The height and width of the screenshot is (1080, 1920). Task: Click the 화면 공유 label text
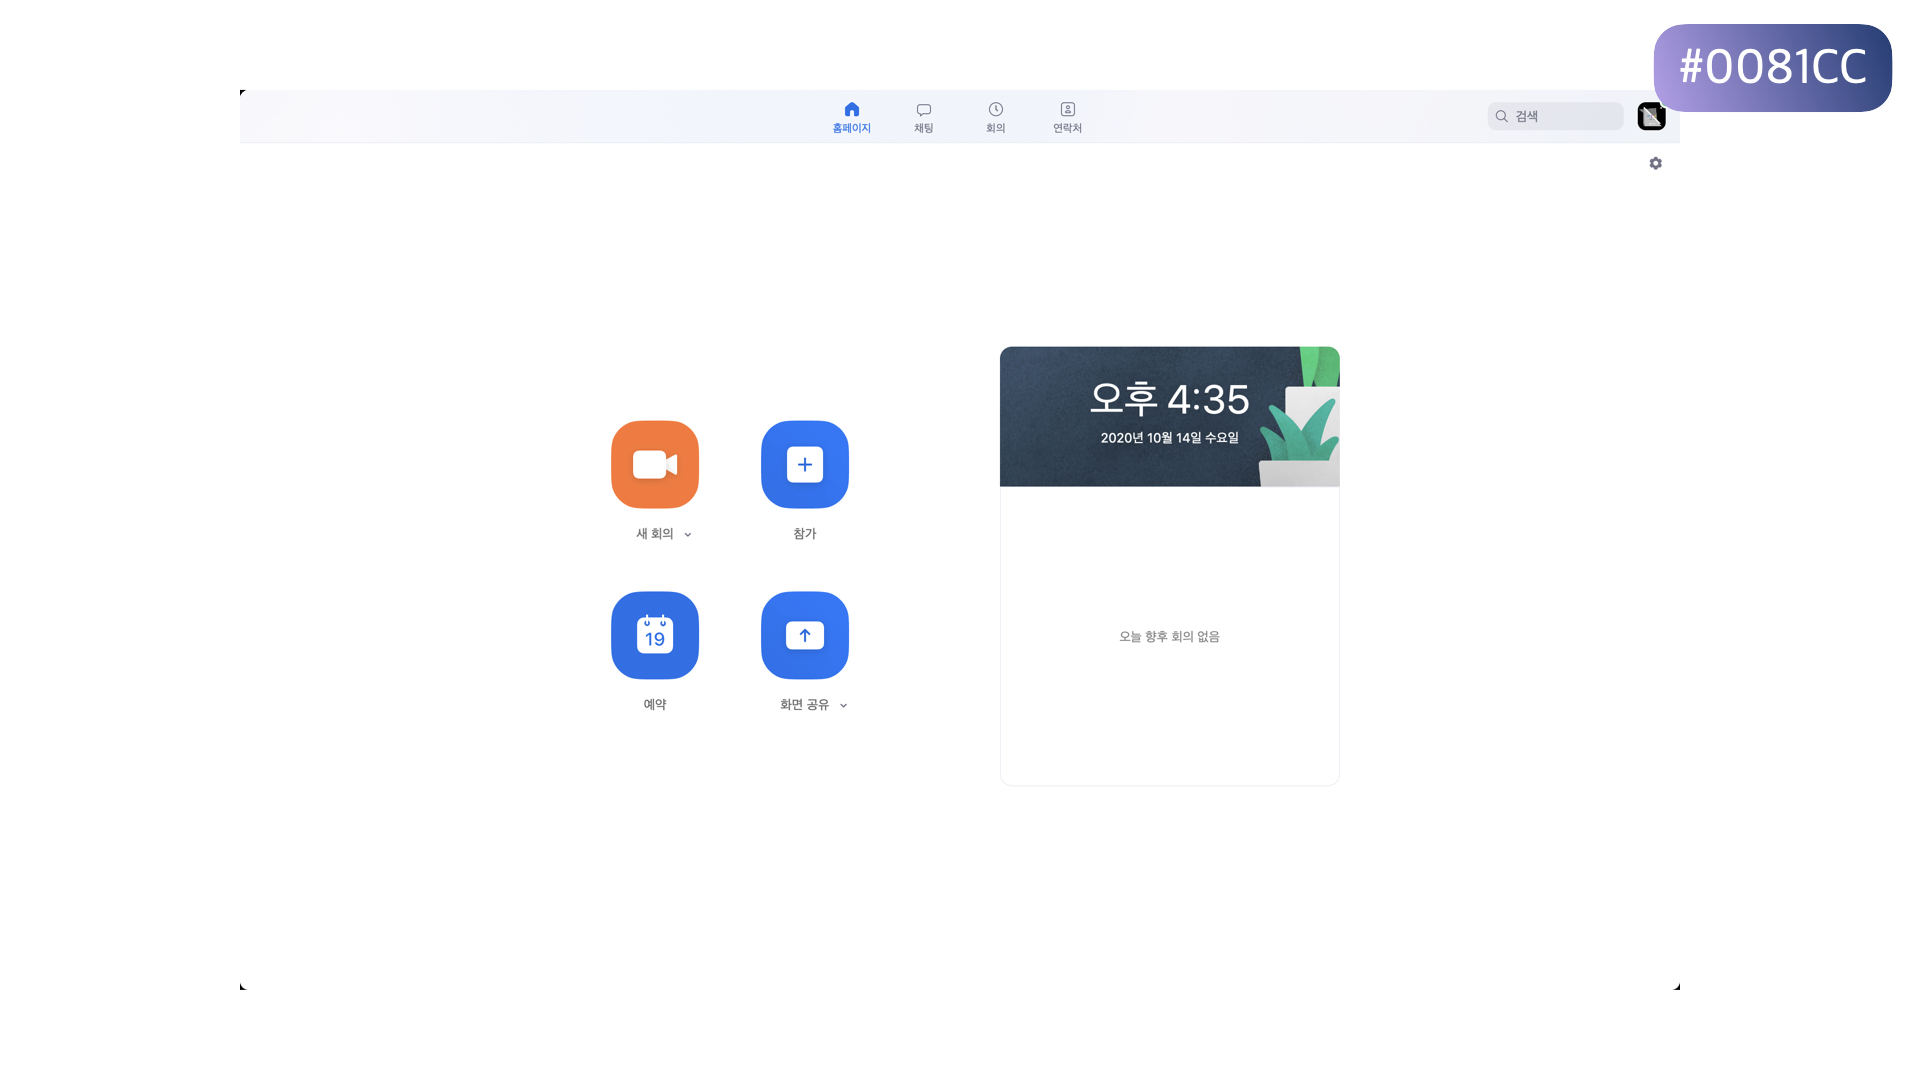click(x=805, y=705)
